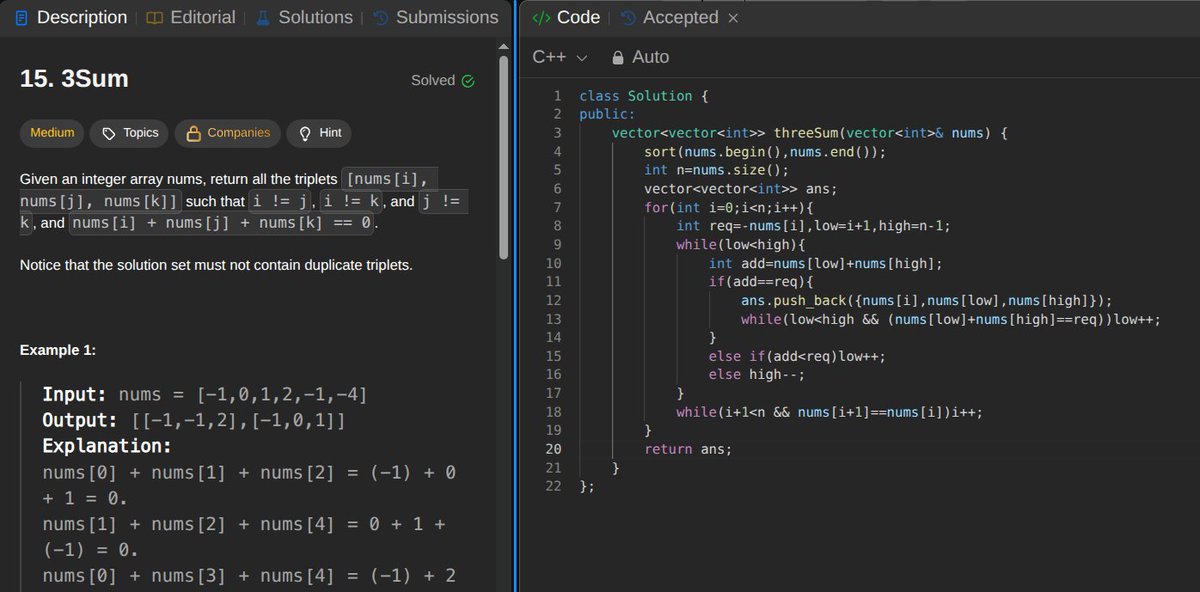Screen dimensions: 1200x592
Task: Click the return ans; line
Action: tap(688, 449)
